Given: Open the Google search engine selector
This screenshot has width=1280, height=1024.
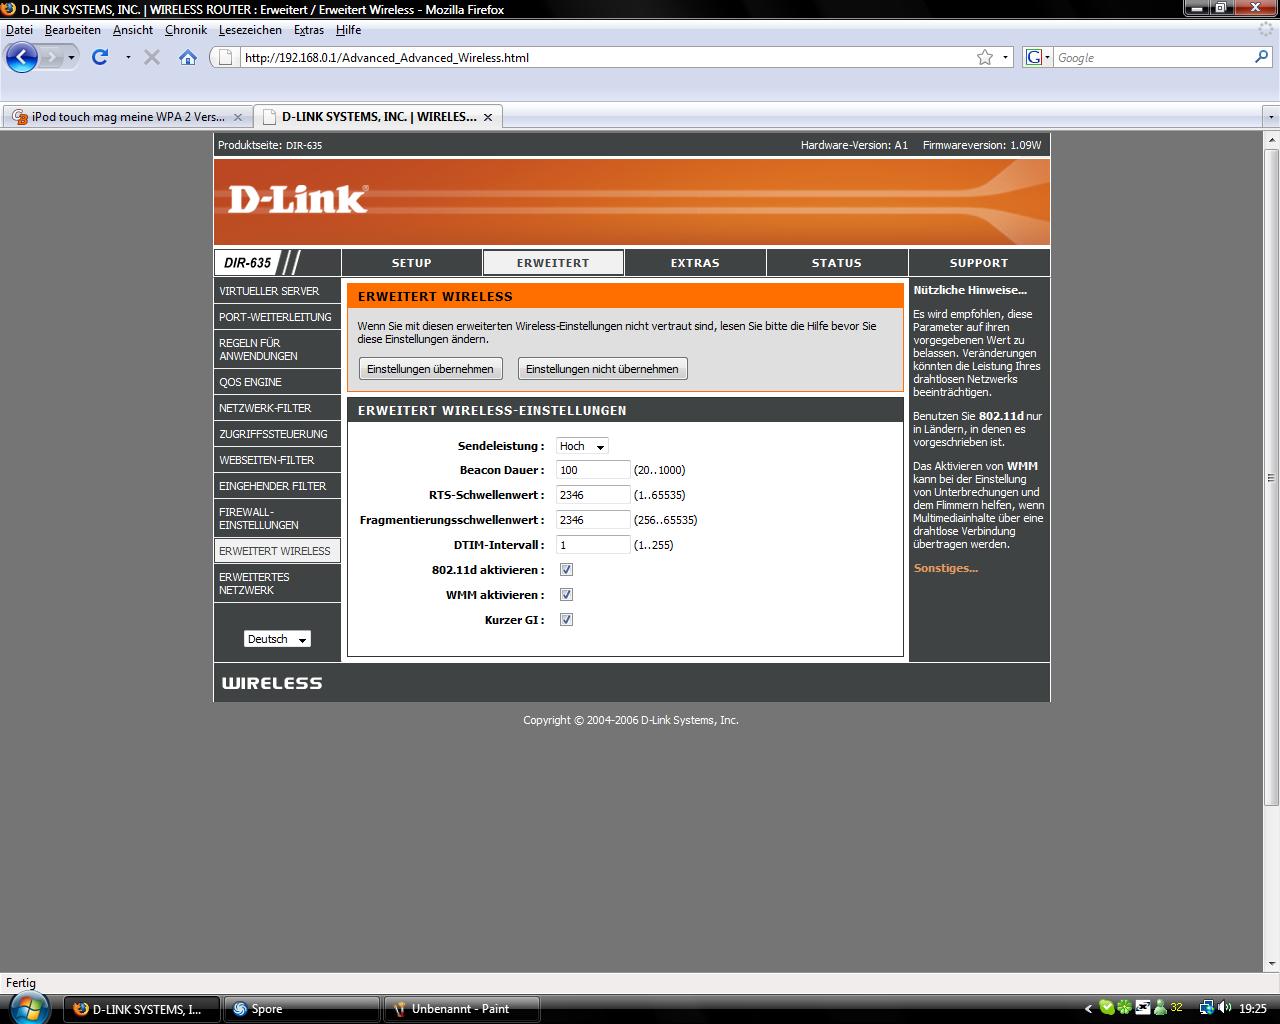Looking at the screenshot, I should pos(1039,57).
